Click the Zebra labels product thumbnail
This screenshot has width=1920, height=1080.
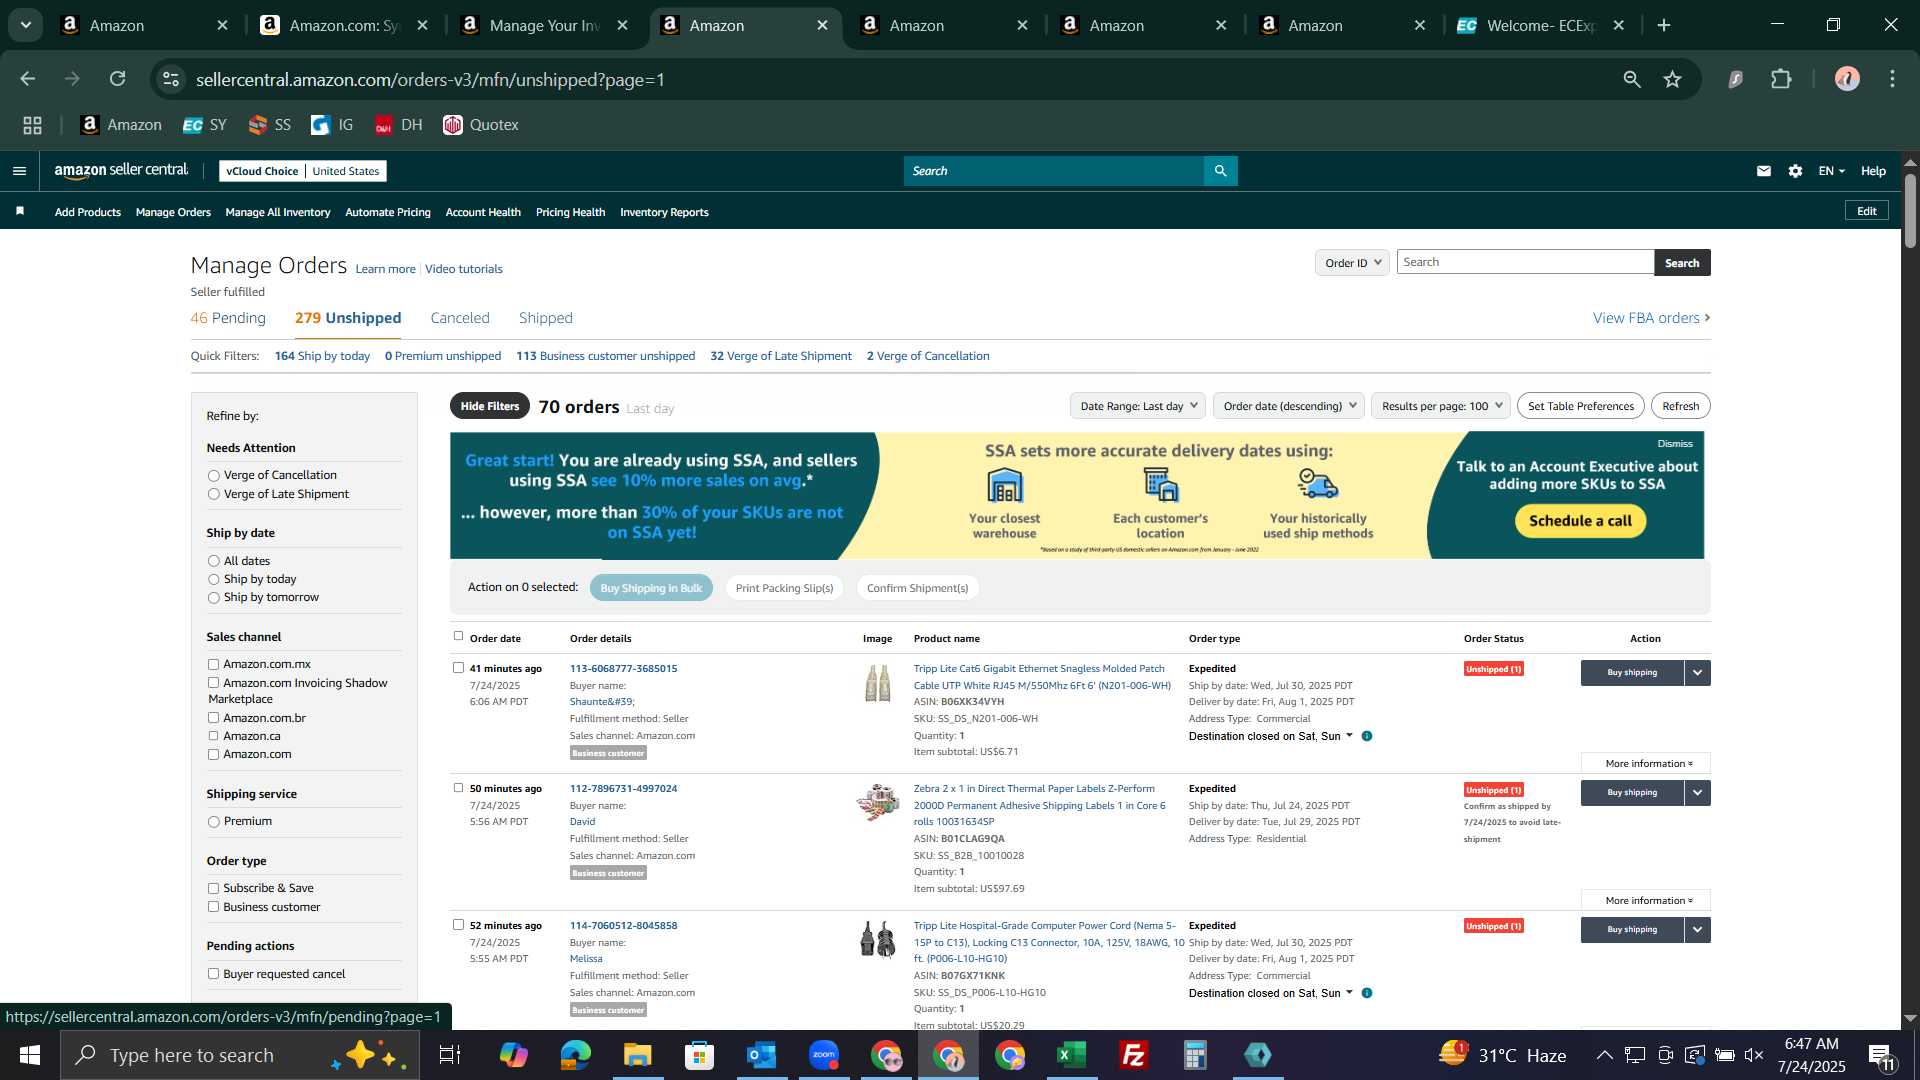point(878,803)
